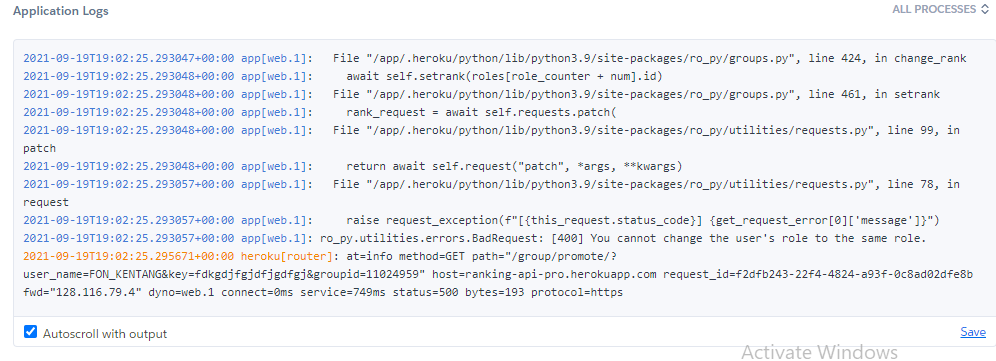Select the requests.py line 78 entry
Image resolution: width=996 pixels, height=361 pixels.
(492, 193)
